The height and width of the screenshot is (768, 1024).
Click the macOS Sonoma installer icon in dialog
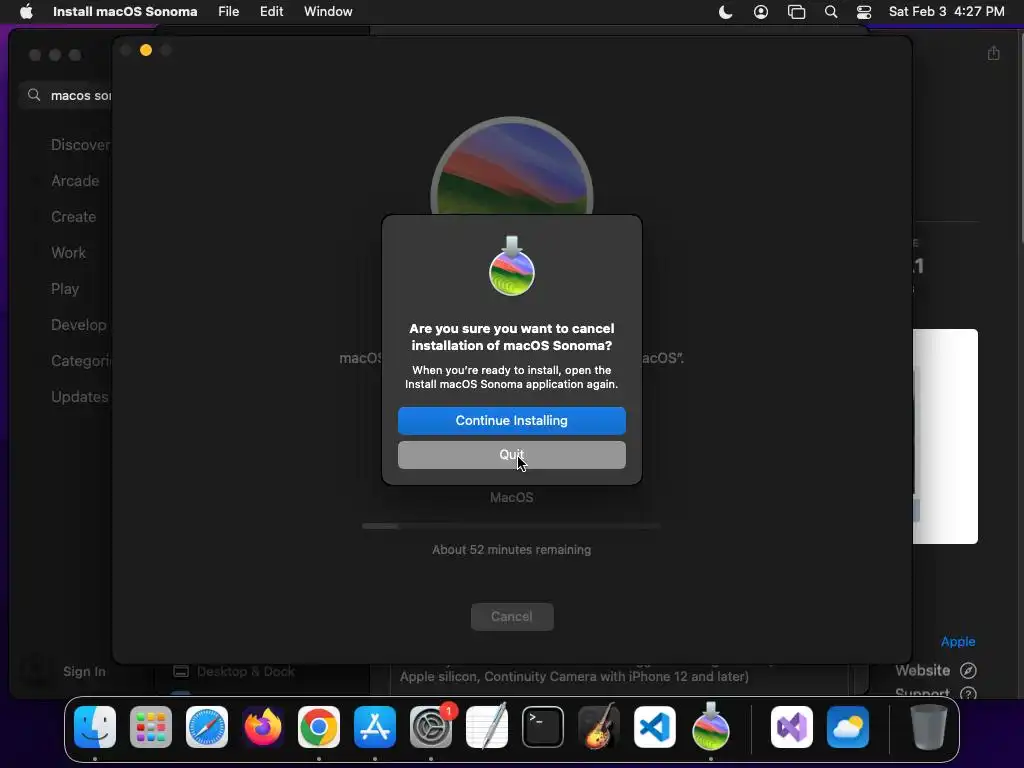pos(512,266)
